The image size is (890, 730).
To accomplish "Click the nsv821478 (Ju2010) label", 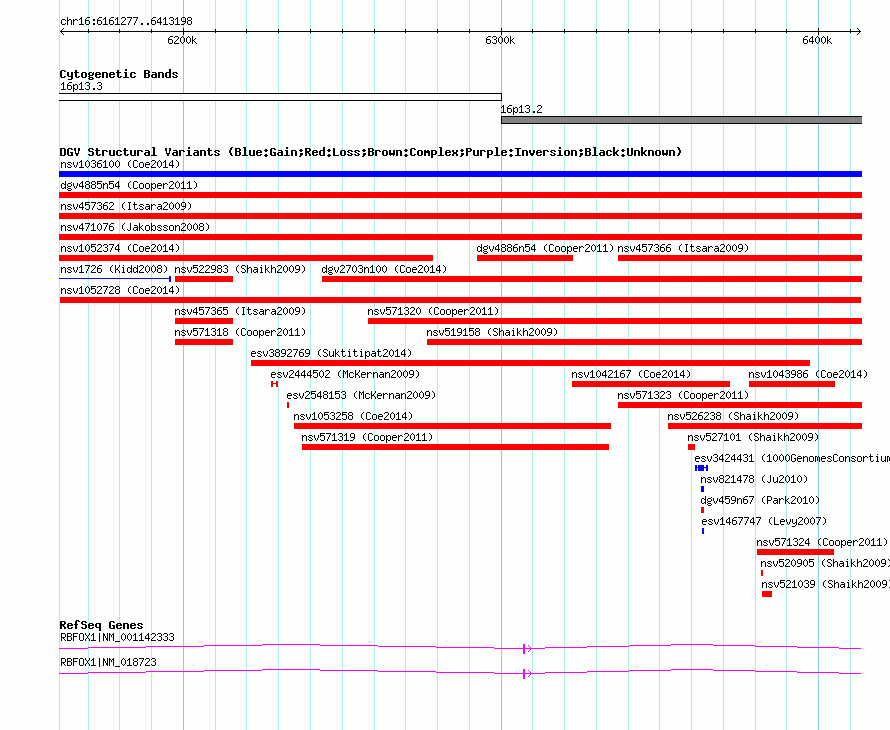I will coord(754,479).
